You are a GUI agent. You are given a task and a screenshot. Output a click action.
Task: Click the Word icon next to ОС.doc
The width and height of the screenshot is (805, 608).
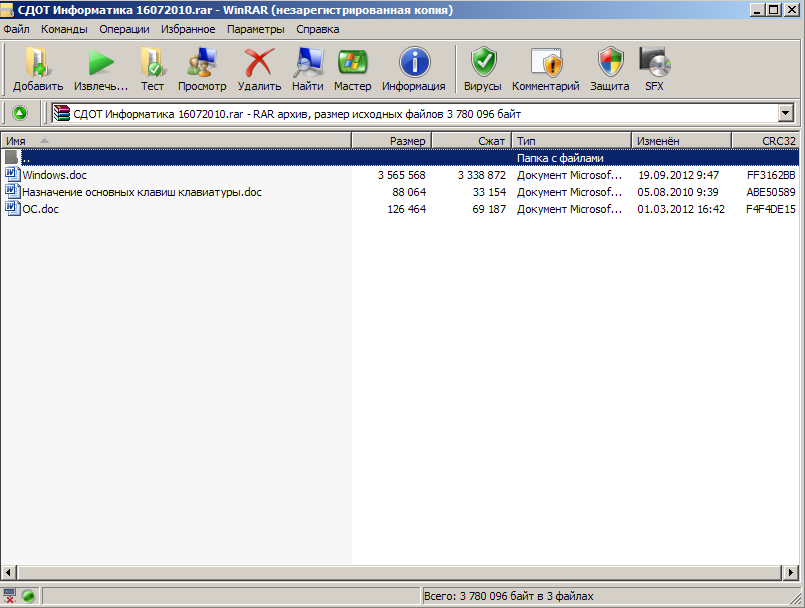[12, 208]
